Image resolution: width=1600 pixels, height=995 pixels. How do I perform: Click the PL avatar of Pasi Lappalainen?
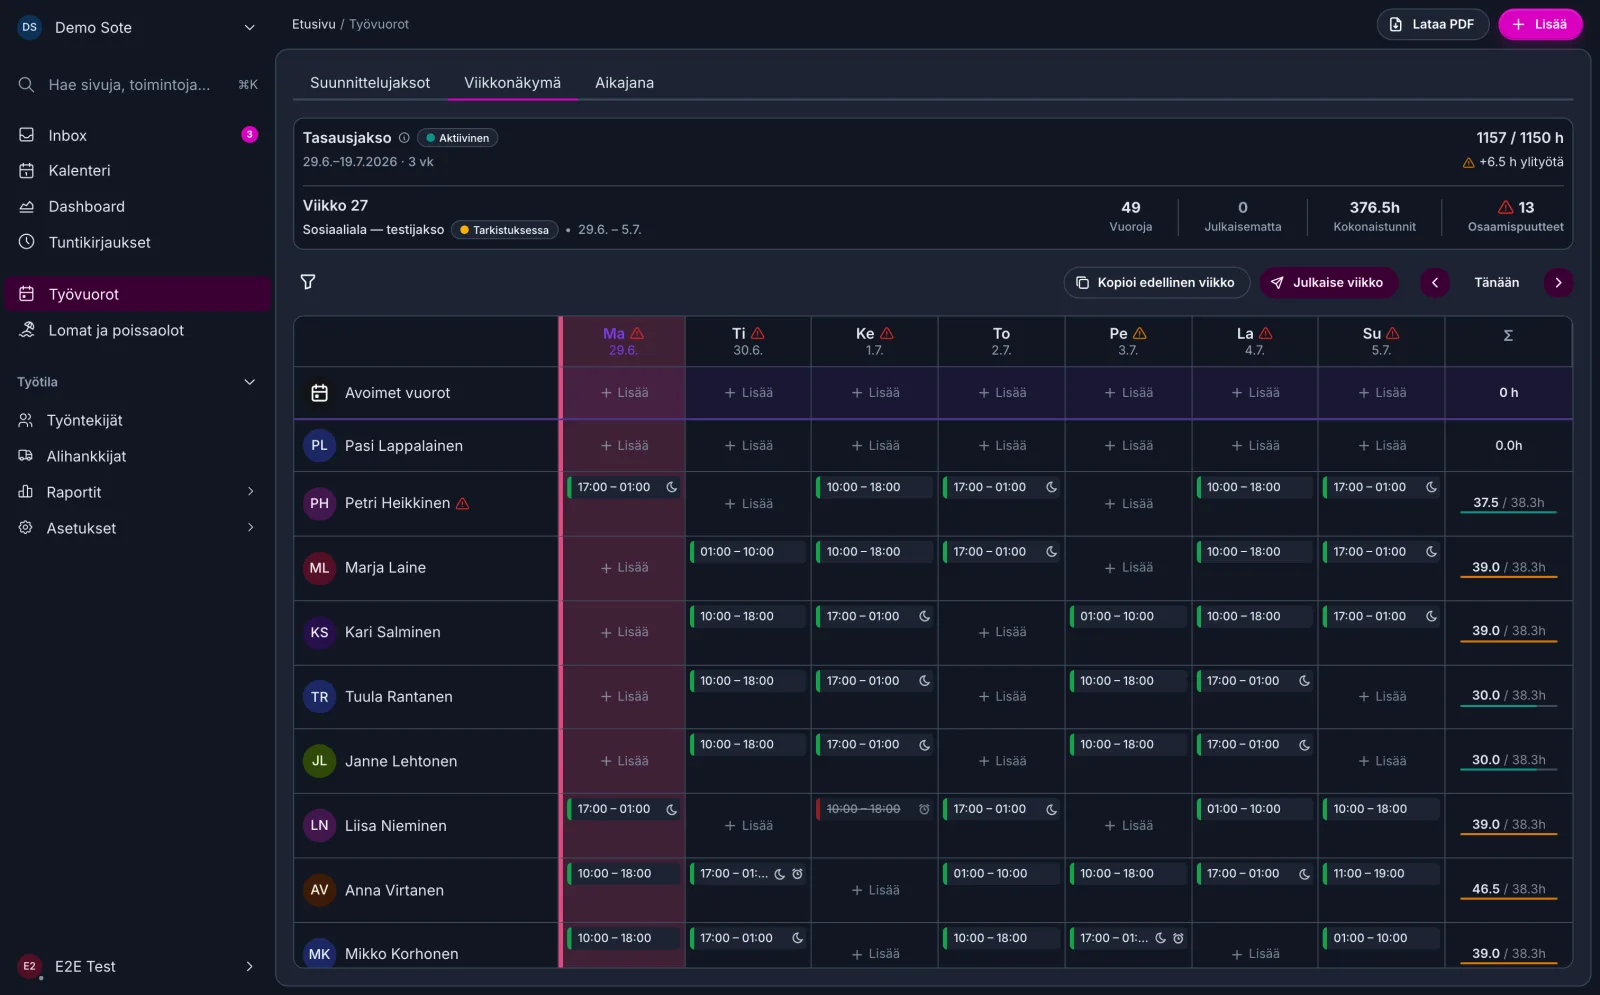319,446
